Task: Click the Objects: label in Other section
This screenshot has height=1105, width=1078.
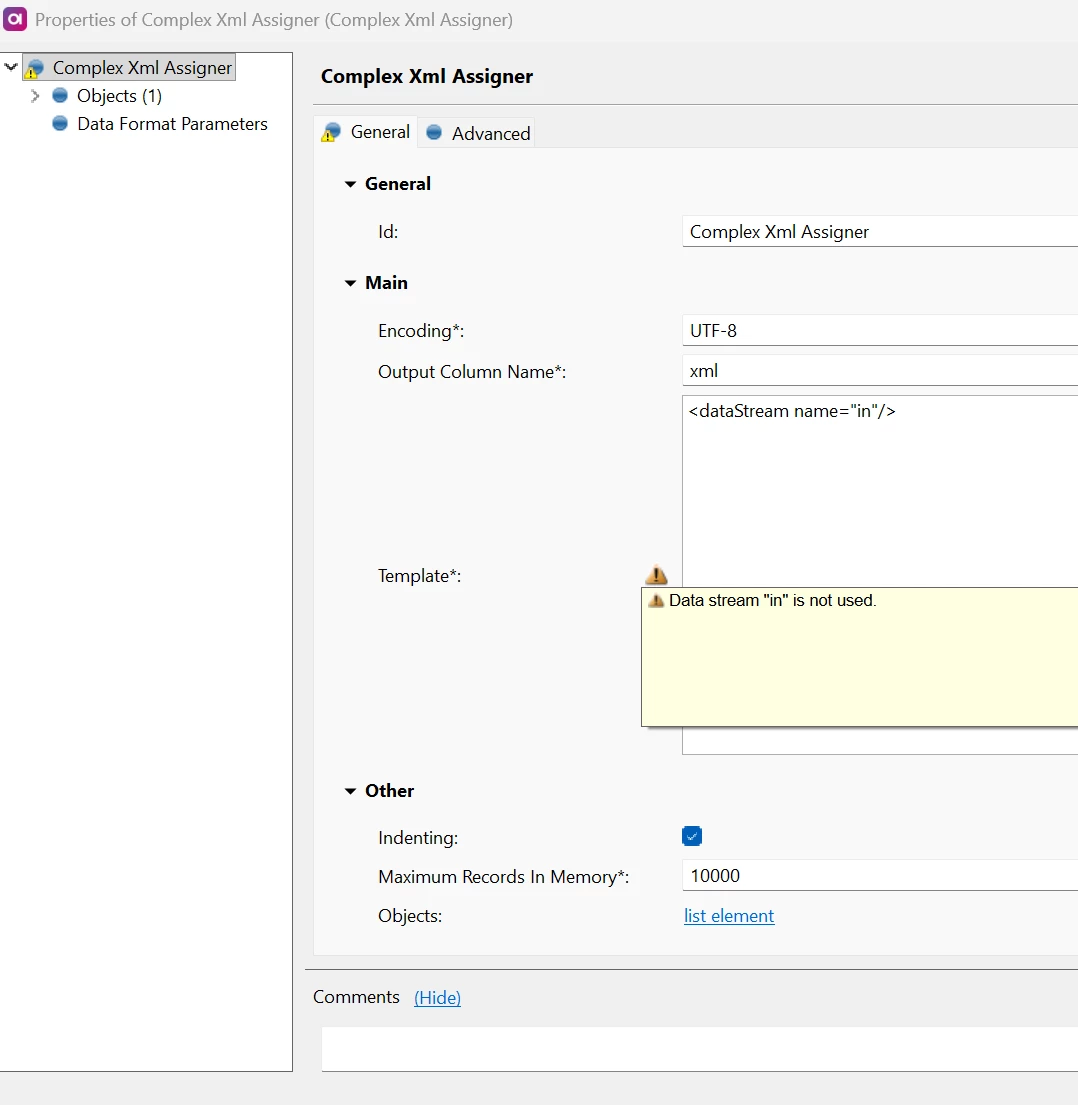Action: pyautogui.click(x=410, y=915)
